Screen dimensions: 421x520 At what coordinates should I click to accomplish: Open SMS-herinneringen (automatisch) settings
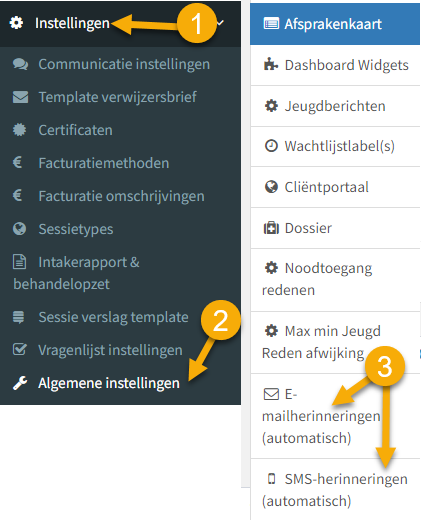pos(335,489)
